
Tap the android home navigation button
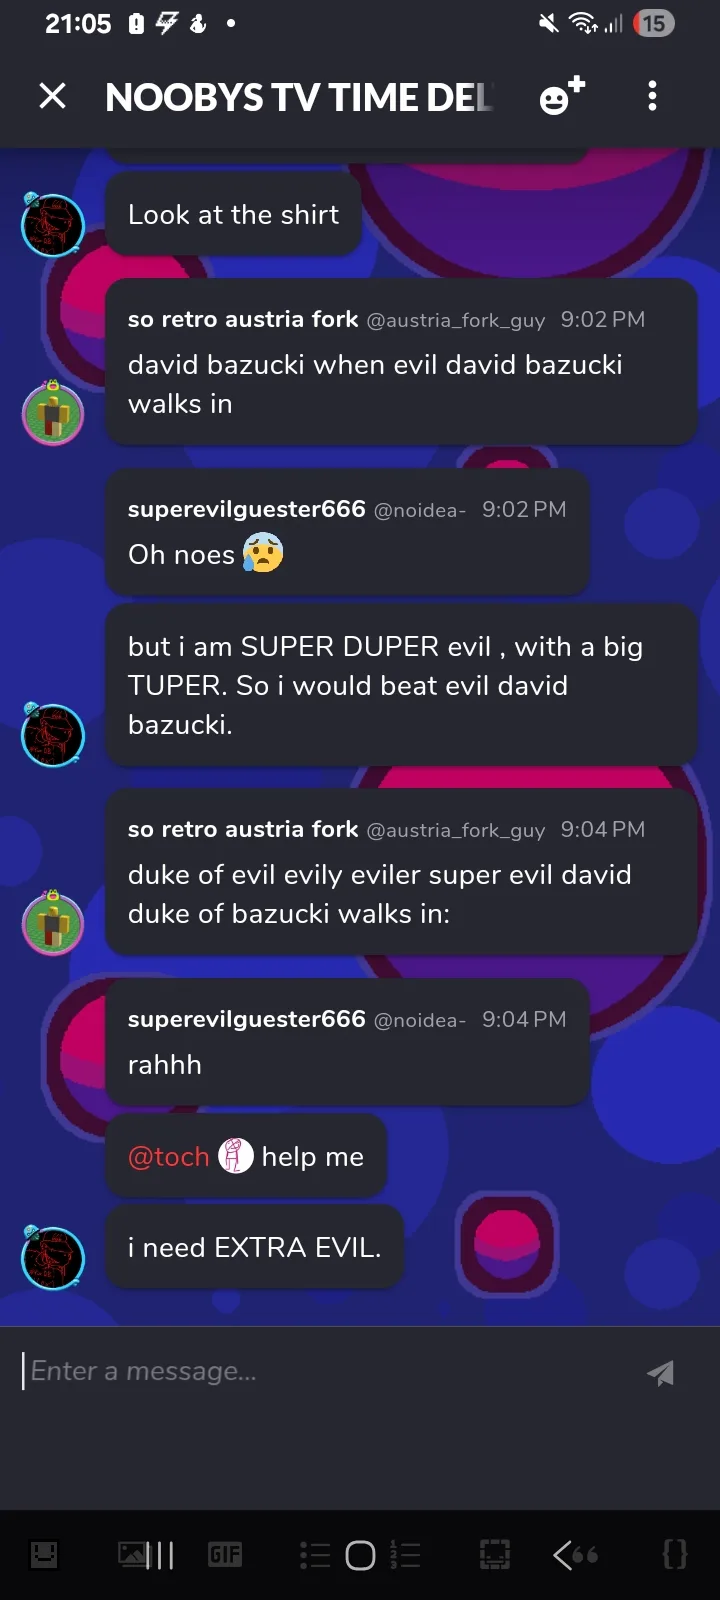(x=360, y=1555)
